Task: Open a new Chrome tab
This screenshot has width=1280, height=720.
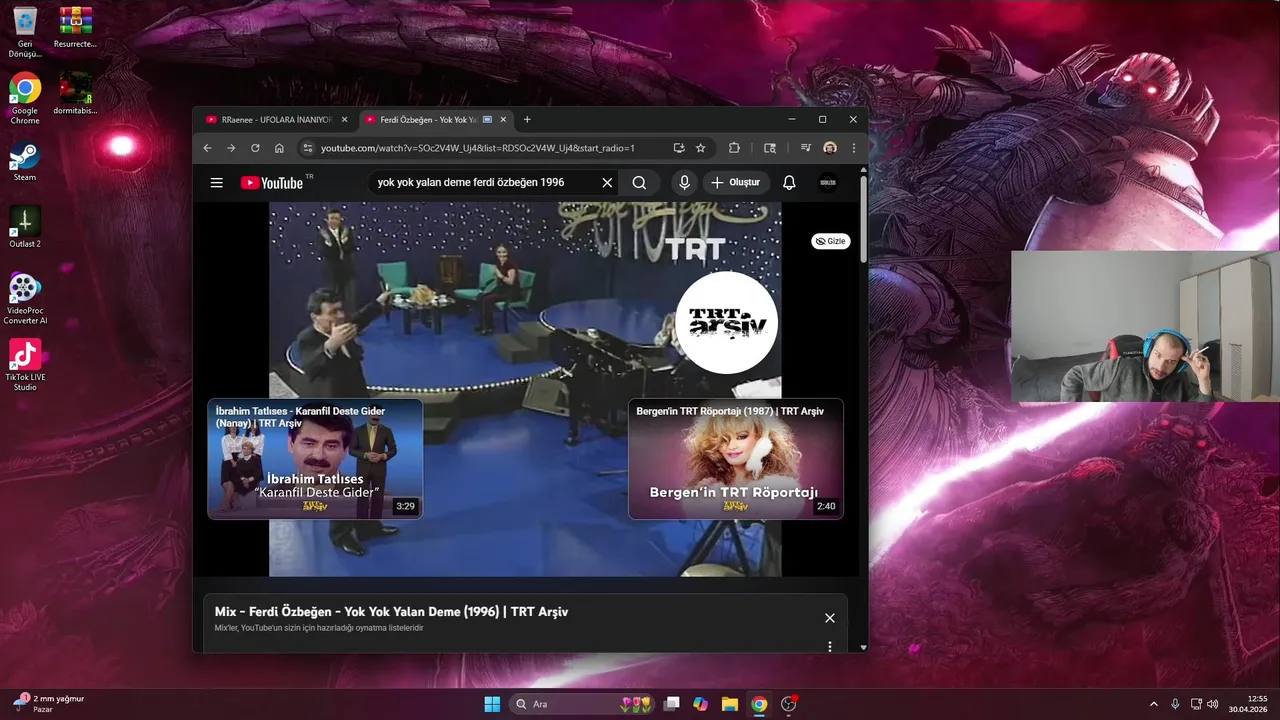Action: (x=527, y=120)
